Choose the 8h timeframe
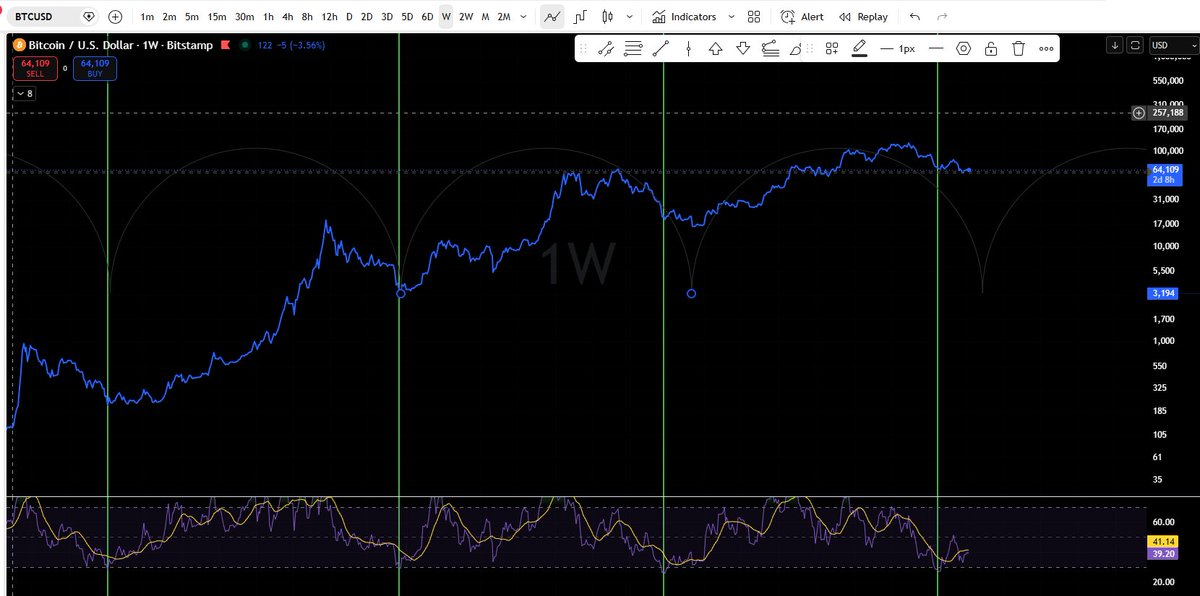The image size is (1200, 596). (307, 17)
